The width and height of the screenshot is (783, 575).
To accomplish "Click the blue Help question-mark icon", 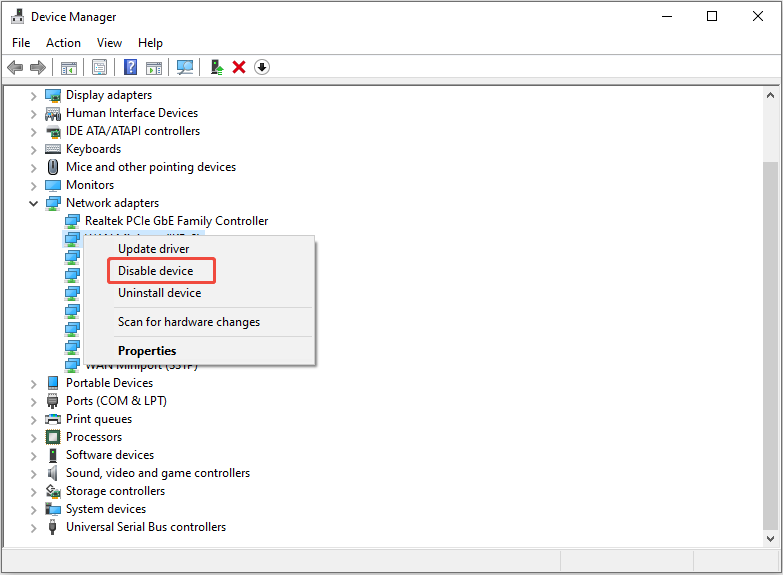I will pyautogui.click(x=130, y=67).
